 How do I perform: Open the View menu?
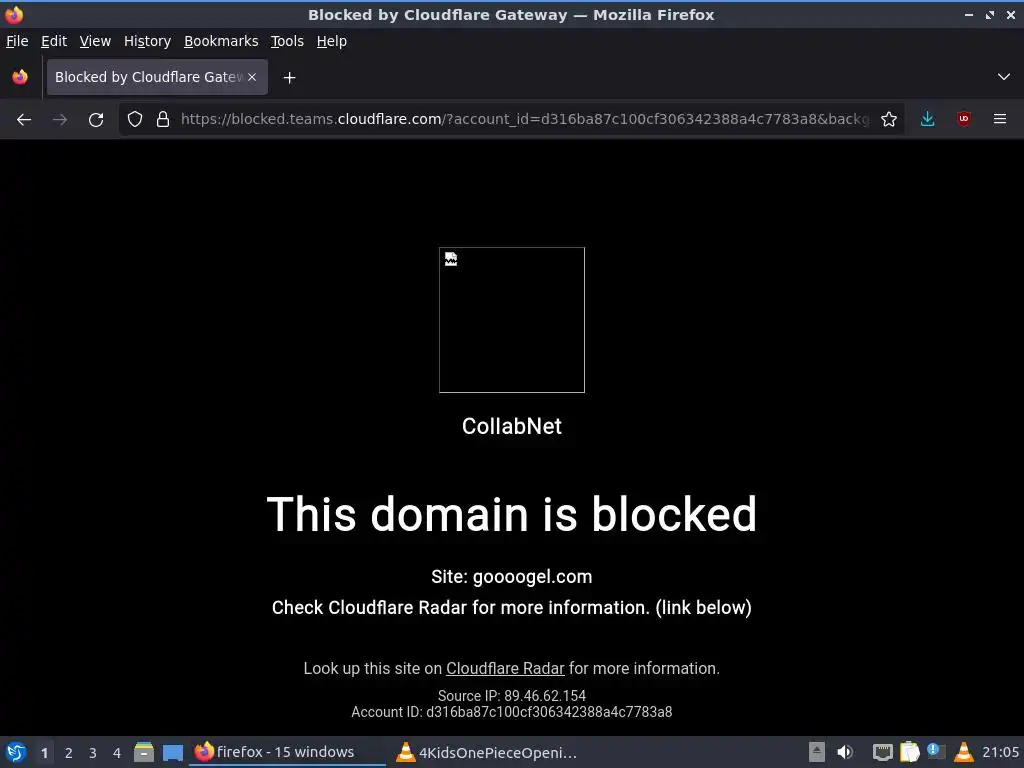point(95,41)
